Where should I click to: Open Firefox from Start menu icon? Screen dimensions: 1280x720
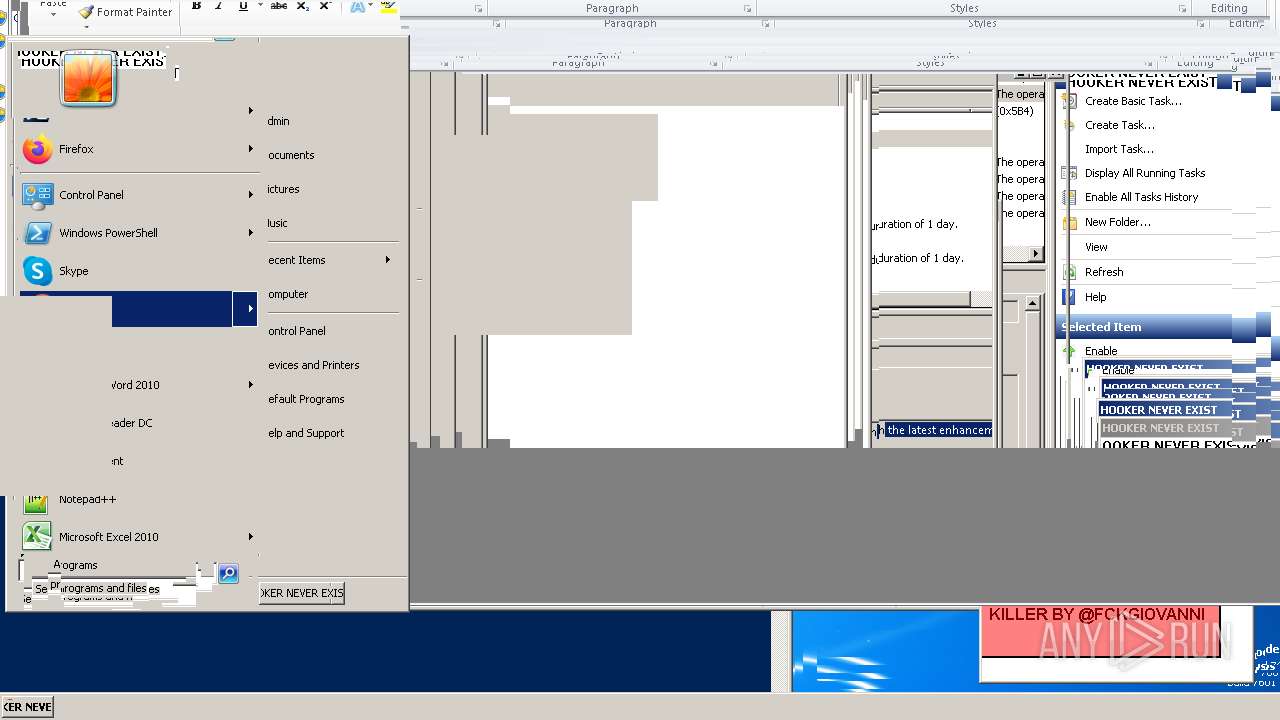click(x=37, y=149)
